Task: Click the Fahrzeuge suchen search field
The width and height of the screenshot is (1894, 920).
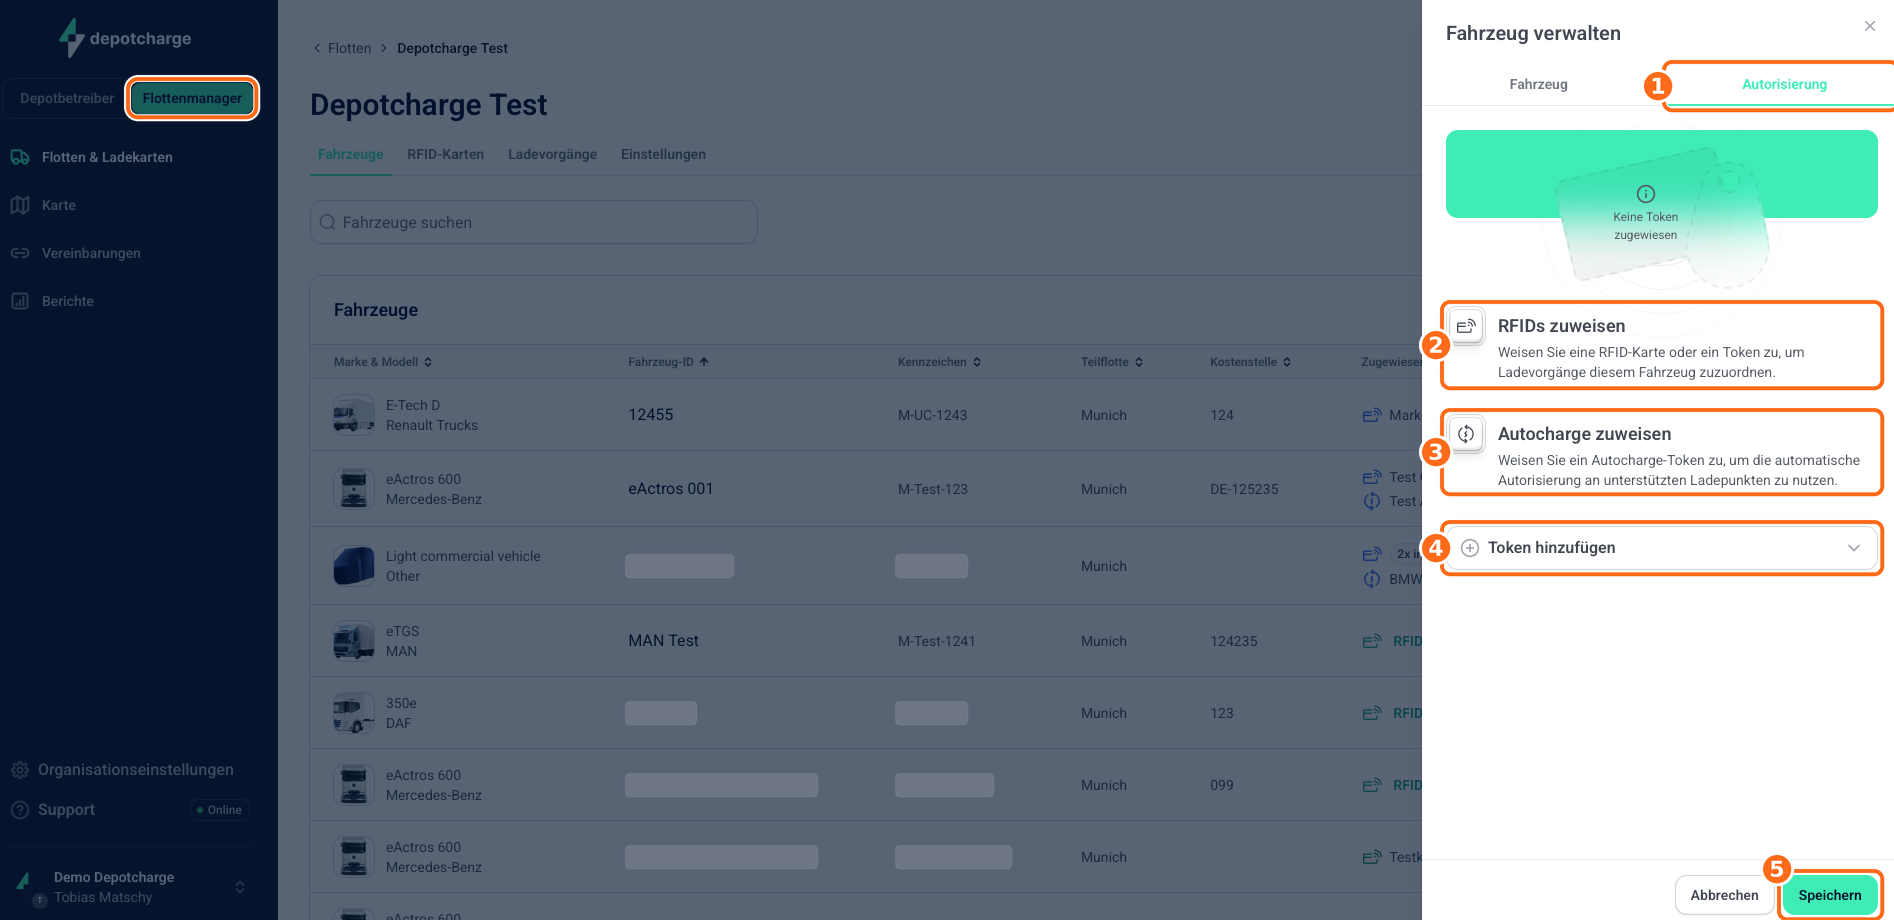Action: click(x=534, y=222)
